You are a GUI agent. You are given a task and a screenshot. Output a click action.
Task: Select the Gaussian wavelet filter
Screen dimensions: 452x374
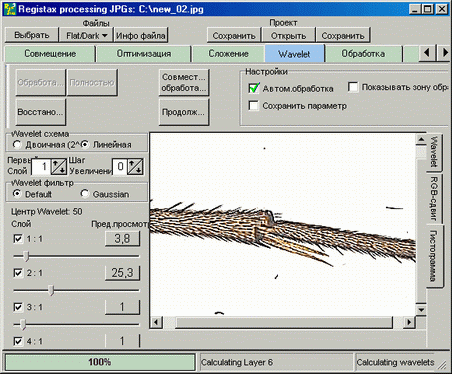coord(85,194)
